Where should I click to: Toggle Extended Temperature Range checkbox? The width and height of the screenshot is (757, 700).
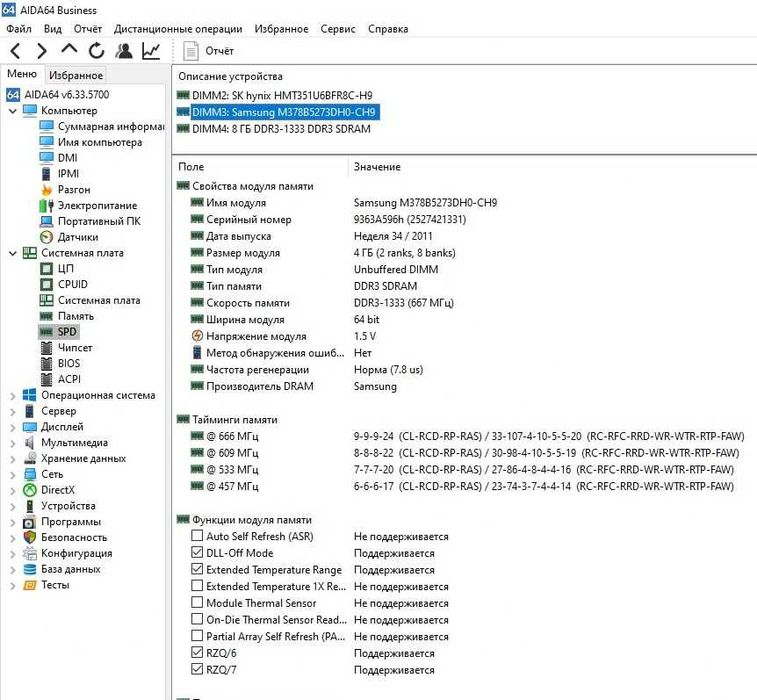pos(197,569)
